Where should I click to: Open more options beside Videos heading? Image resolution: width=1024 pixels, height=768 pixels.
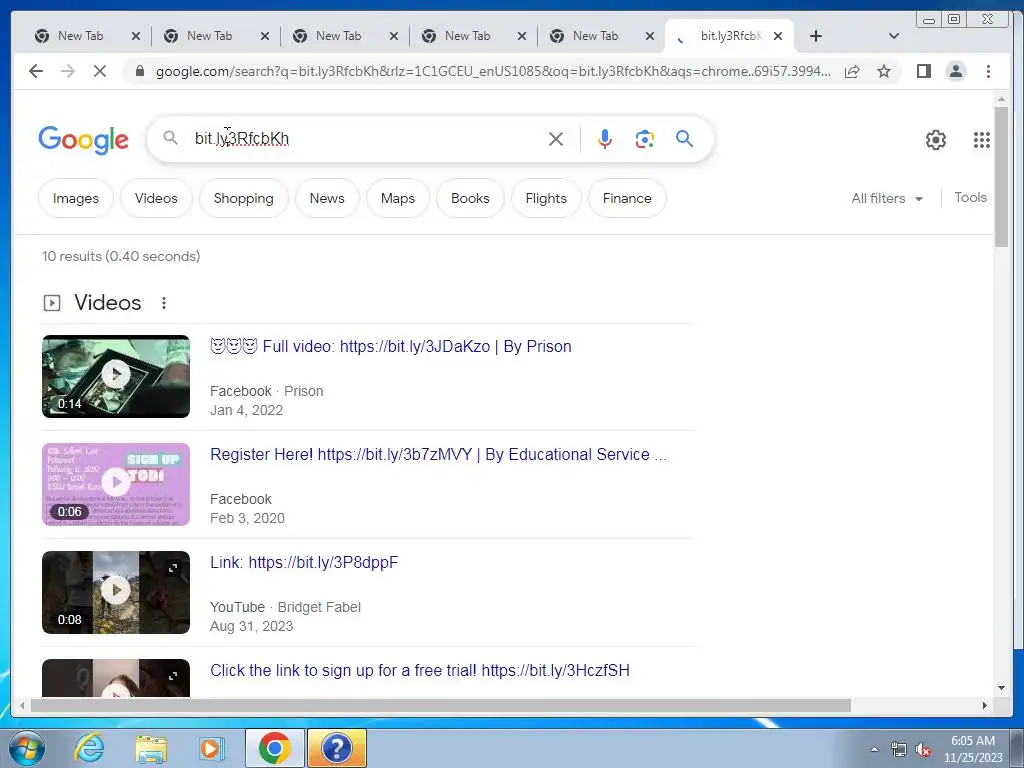coord(164,303)
